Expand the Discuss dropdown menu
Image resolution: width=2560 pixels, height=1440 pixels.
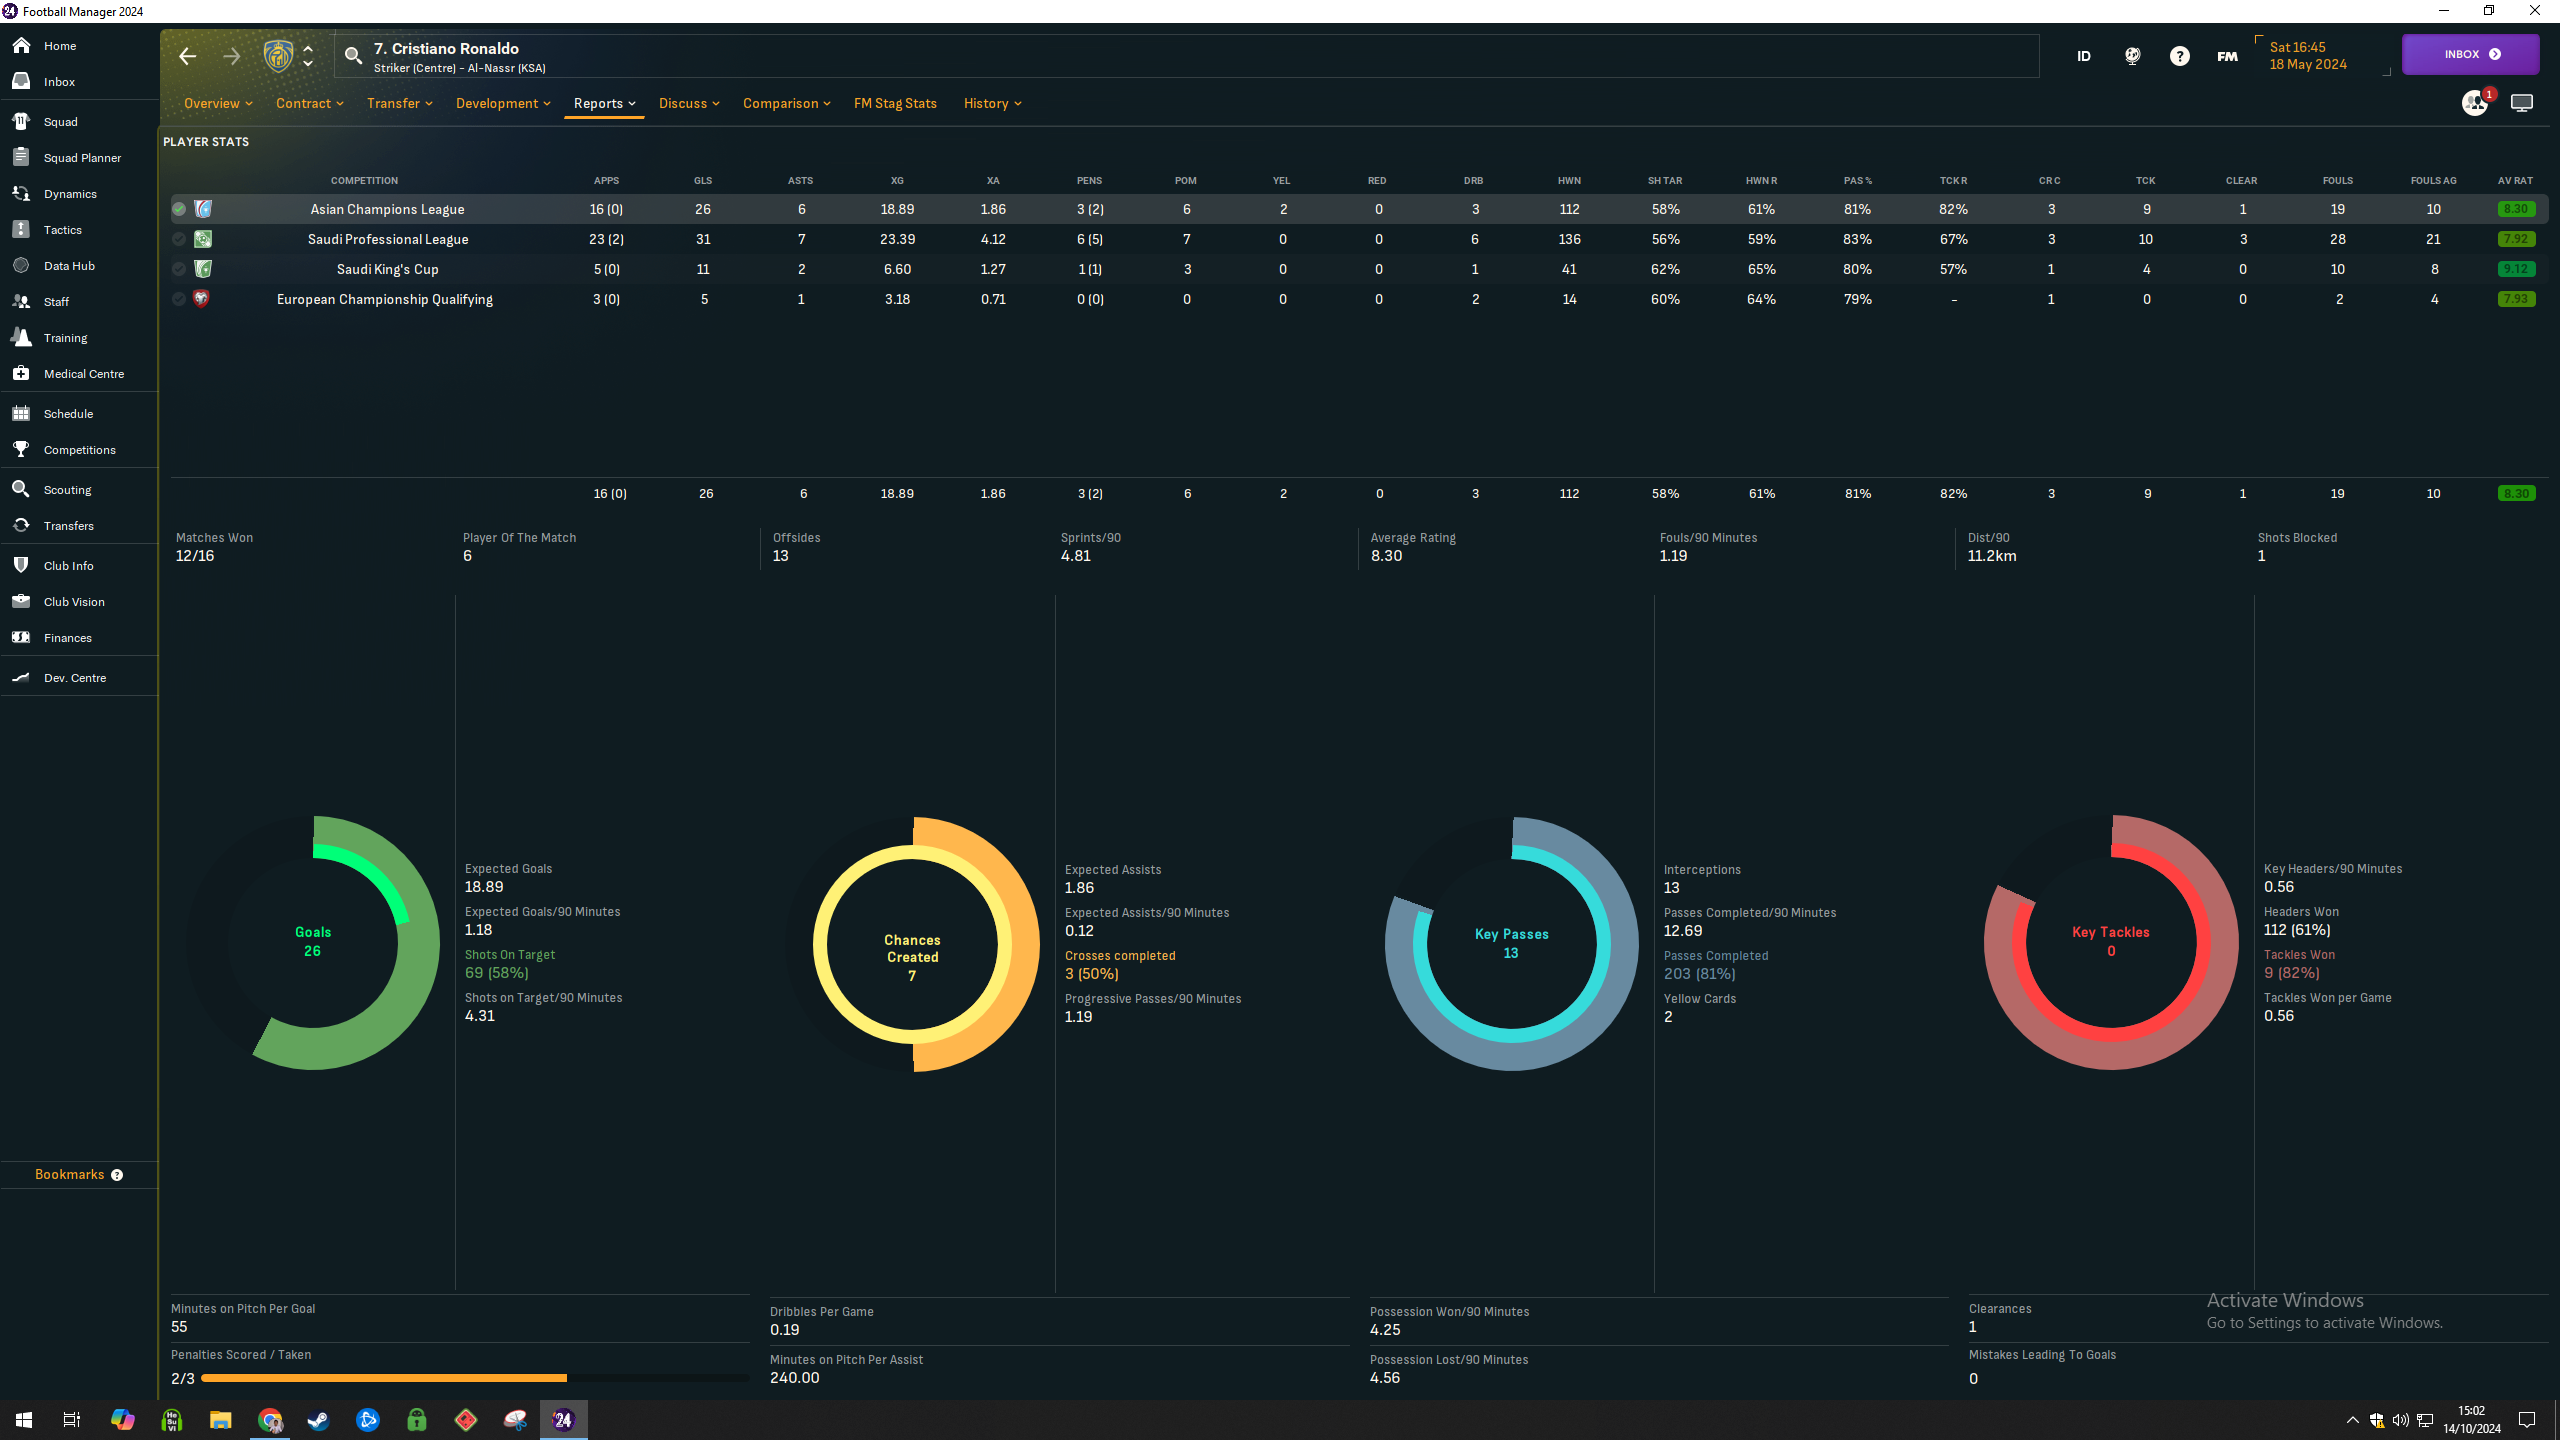click(689, 103)
